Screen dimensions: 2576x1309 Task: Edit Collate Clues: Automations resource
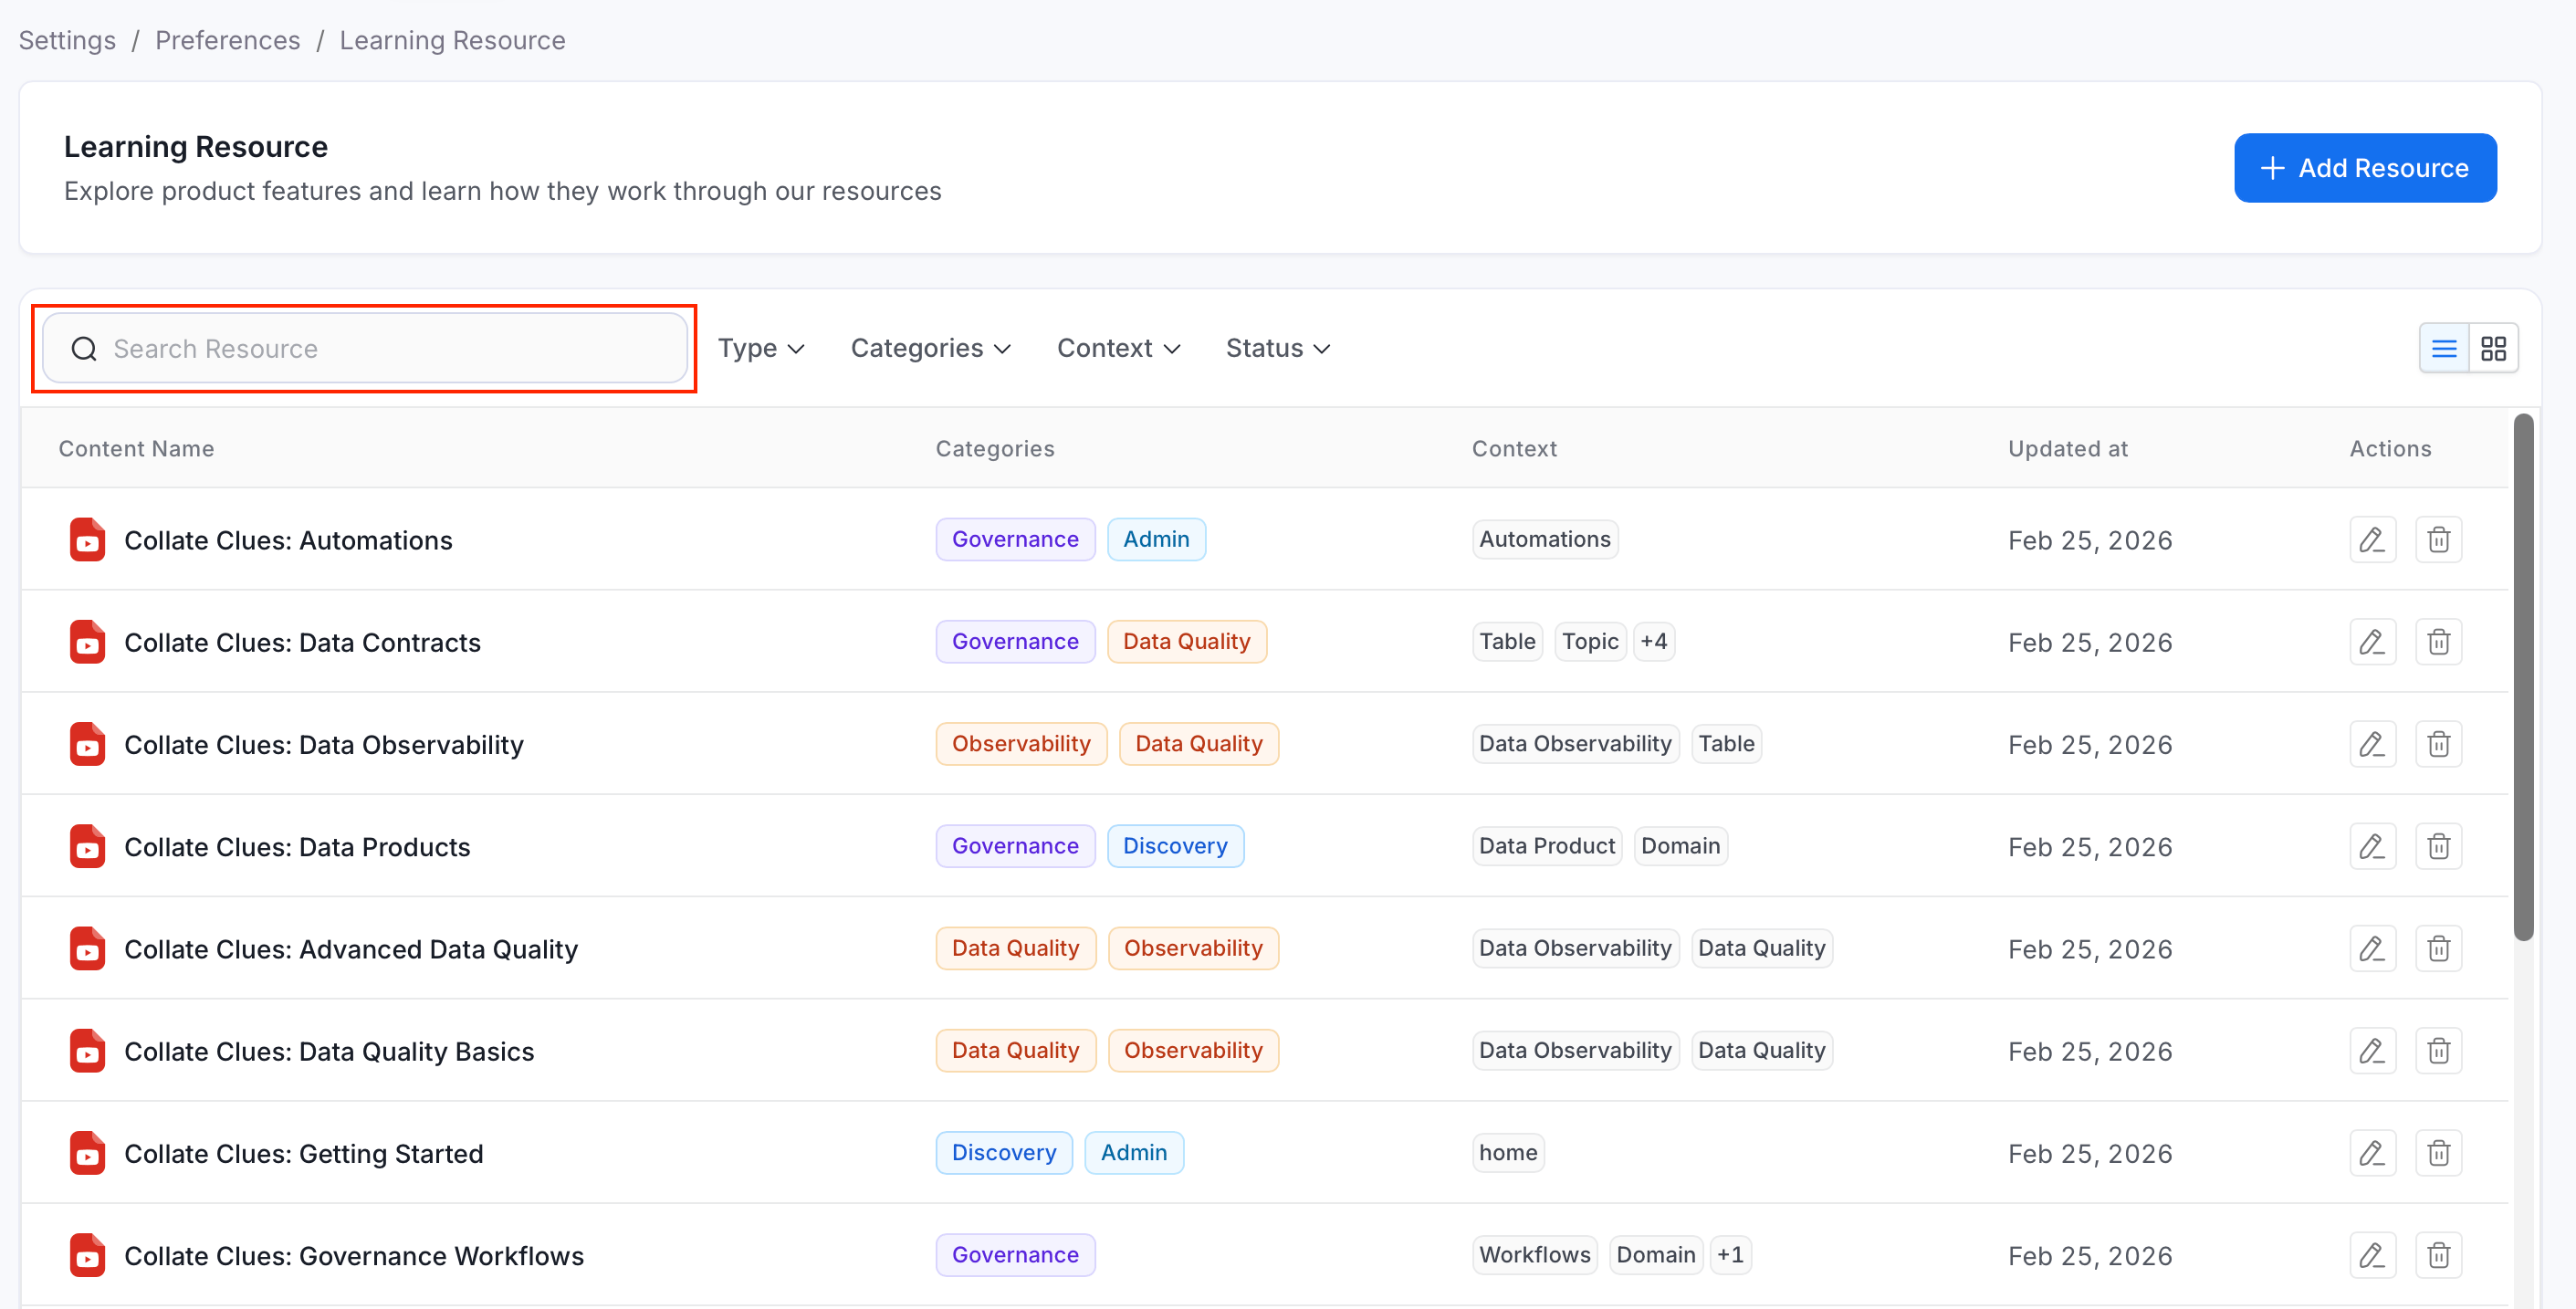pos(2372,540)
